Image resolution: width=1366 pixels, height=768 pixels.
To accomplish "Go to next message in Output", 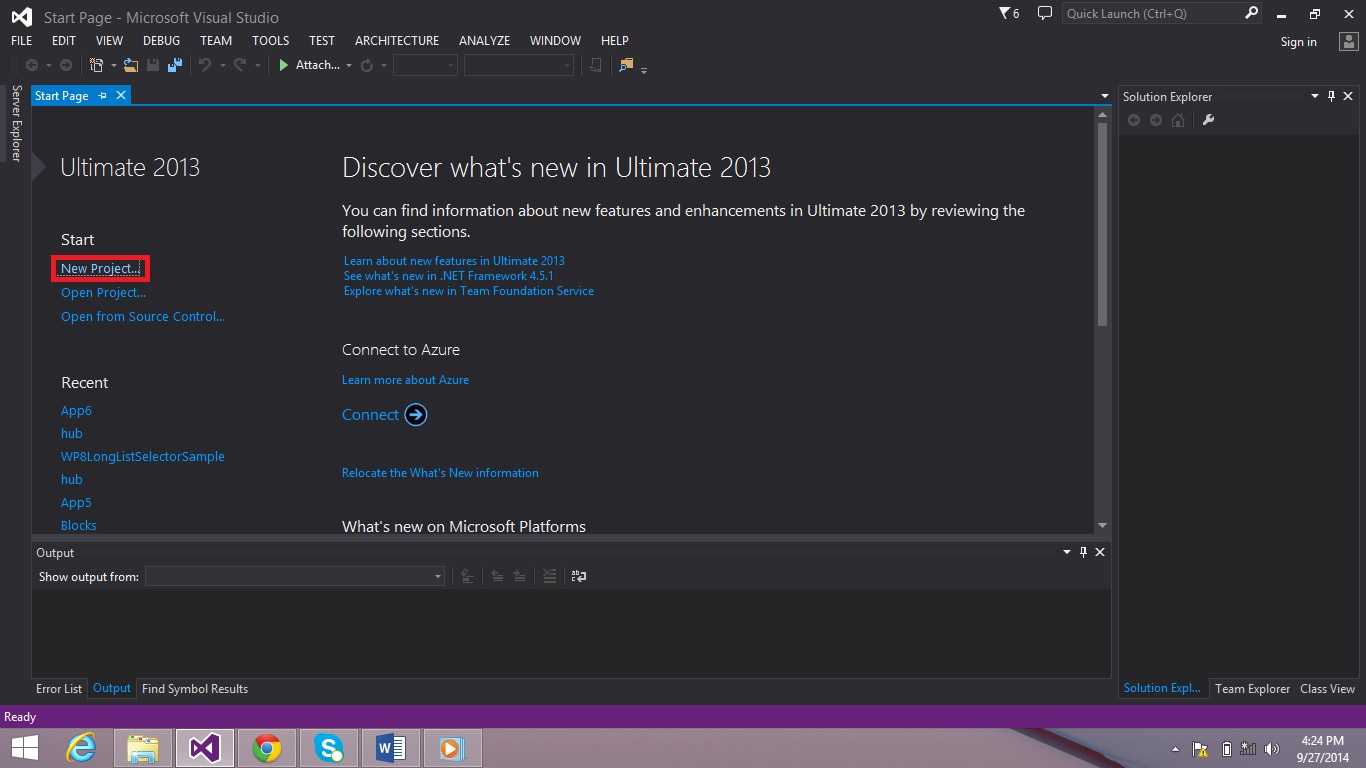I will tap(519, 576).
